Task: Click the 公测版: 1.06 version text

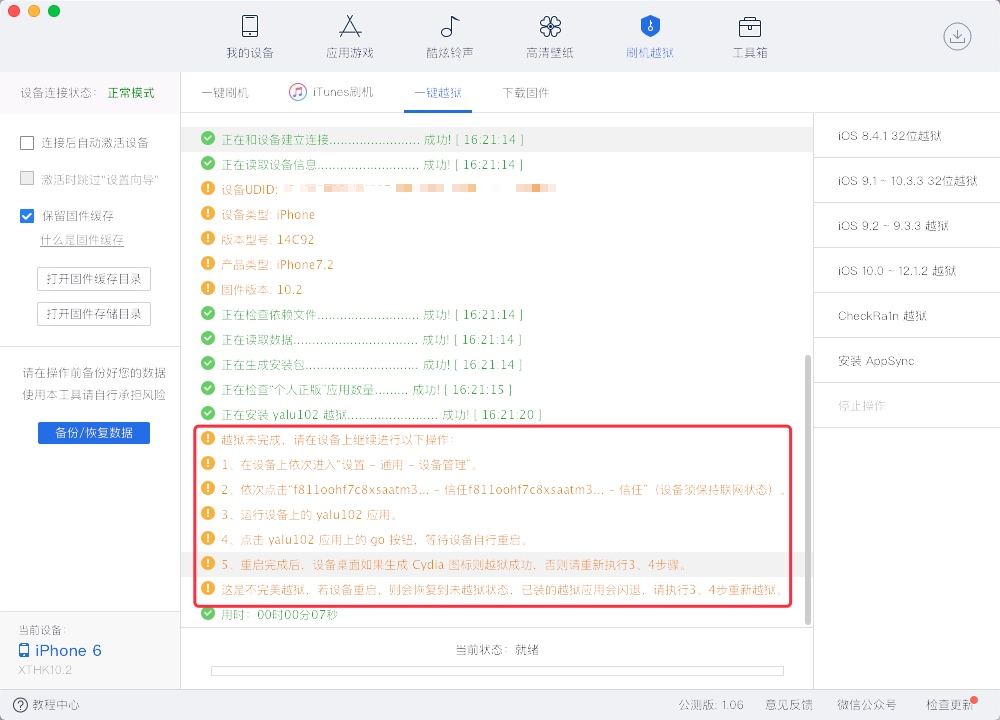Action: coord(710,705)
